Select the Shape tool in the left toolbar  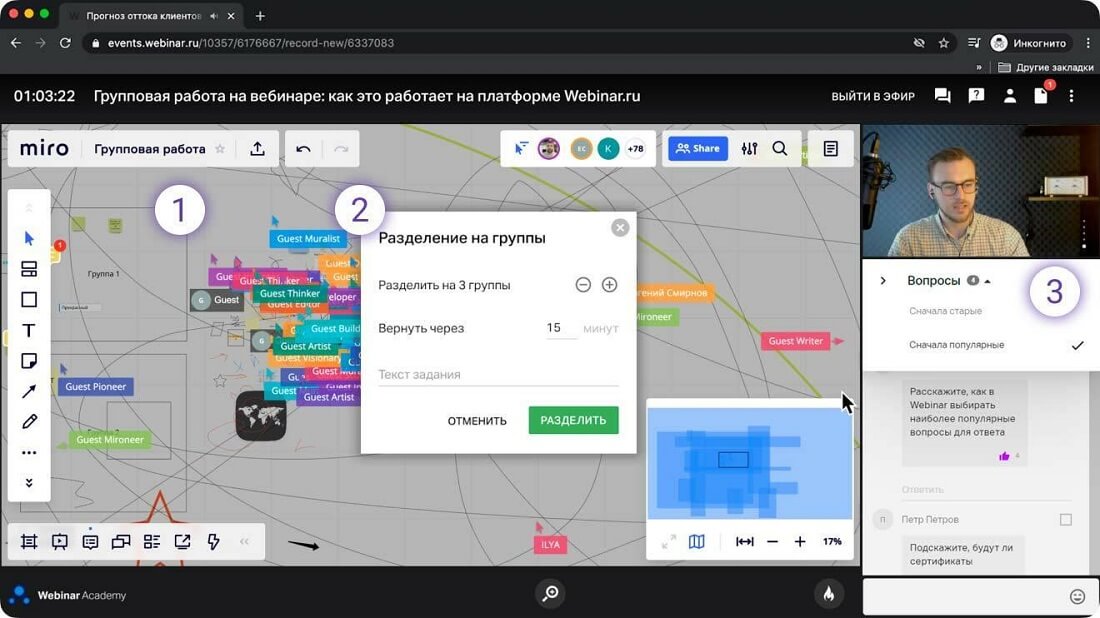click(28, 298)
